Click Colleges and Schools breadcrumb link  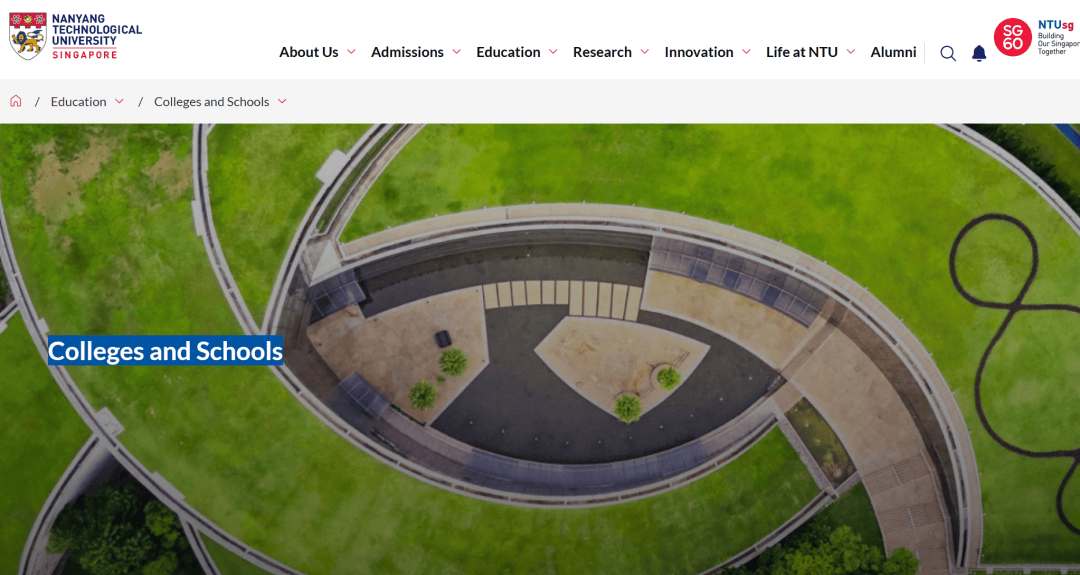click(211, 102)
